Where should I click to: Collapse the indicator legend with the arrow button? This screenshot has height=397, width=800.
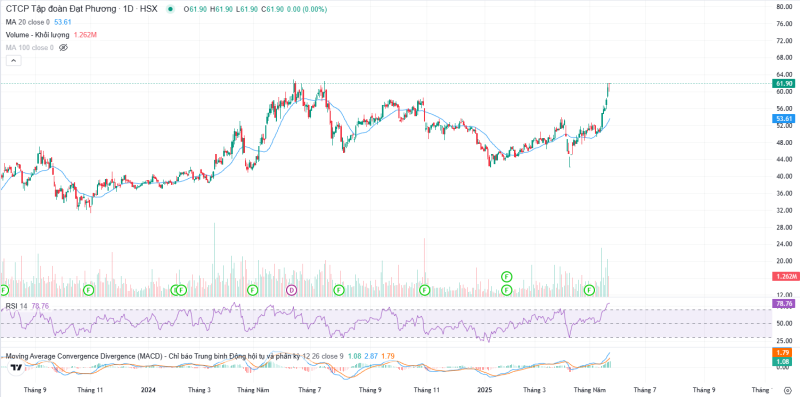point(14,61)
